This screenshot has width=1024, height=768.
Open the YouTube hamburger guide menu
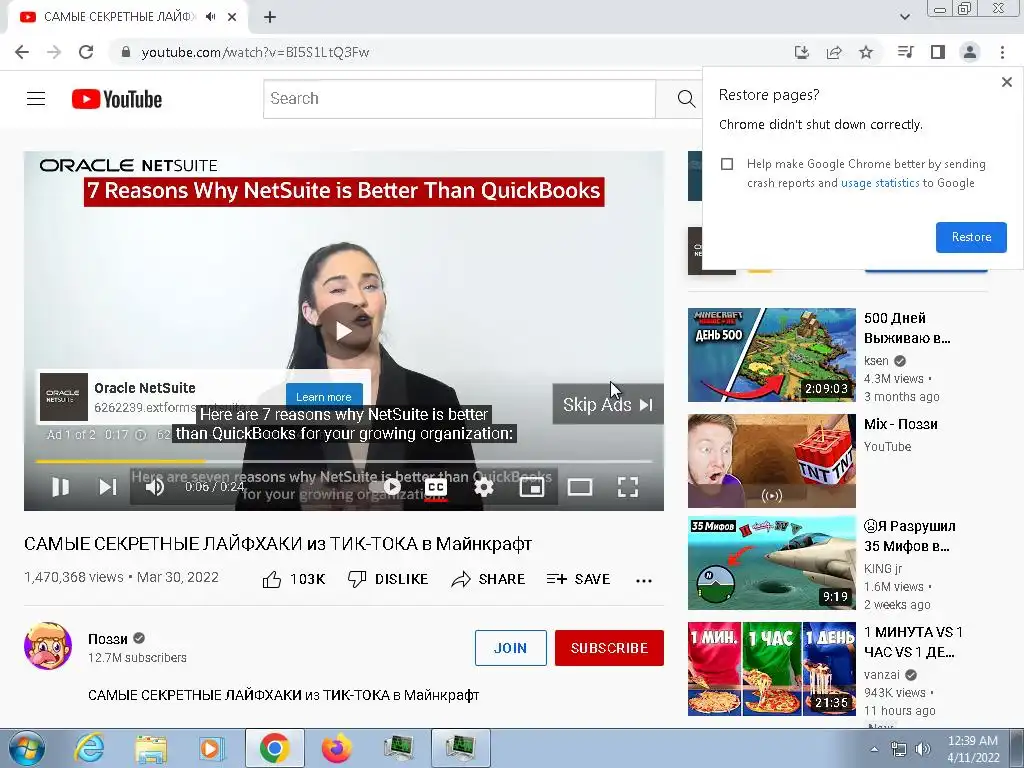(x=36, y=99)
